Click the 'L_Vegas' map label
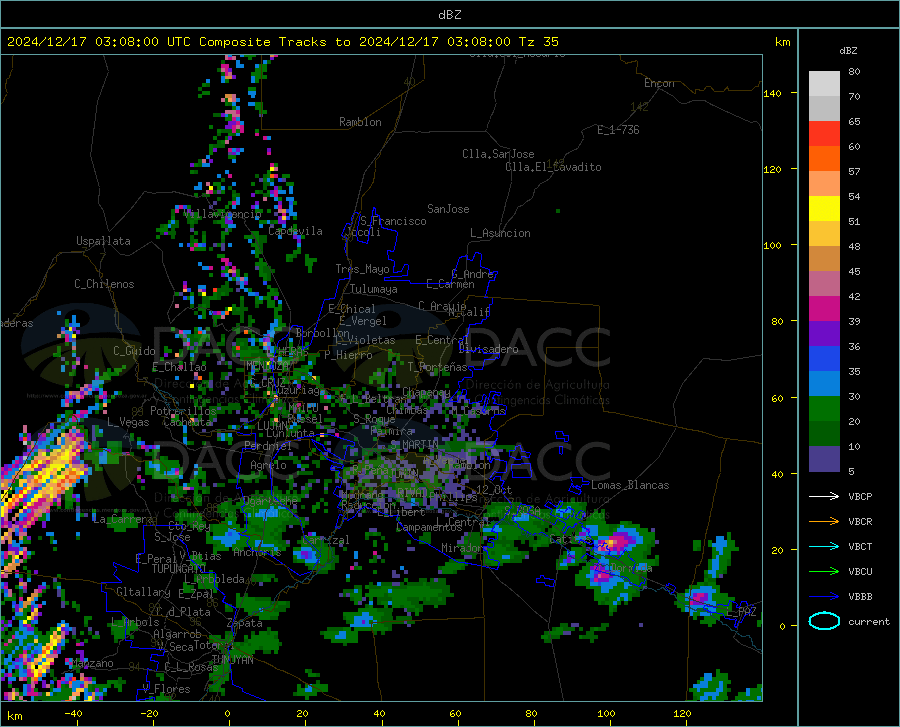This screenshot has height=727, width=900. [x=128, y=422]
